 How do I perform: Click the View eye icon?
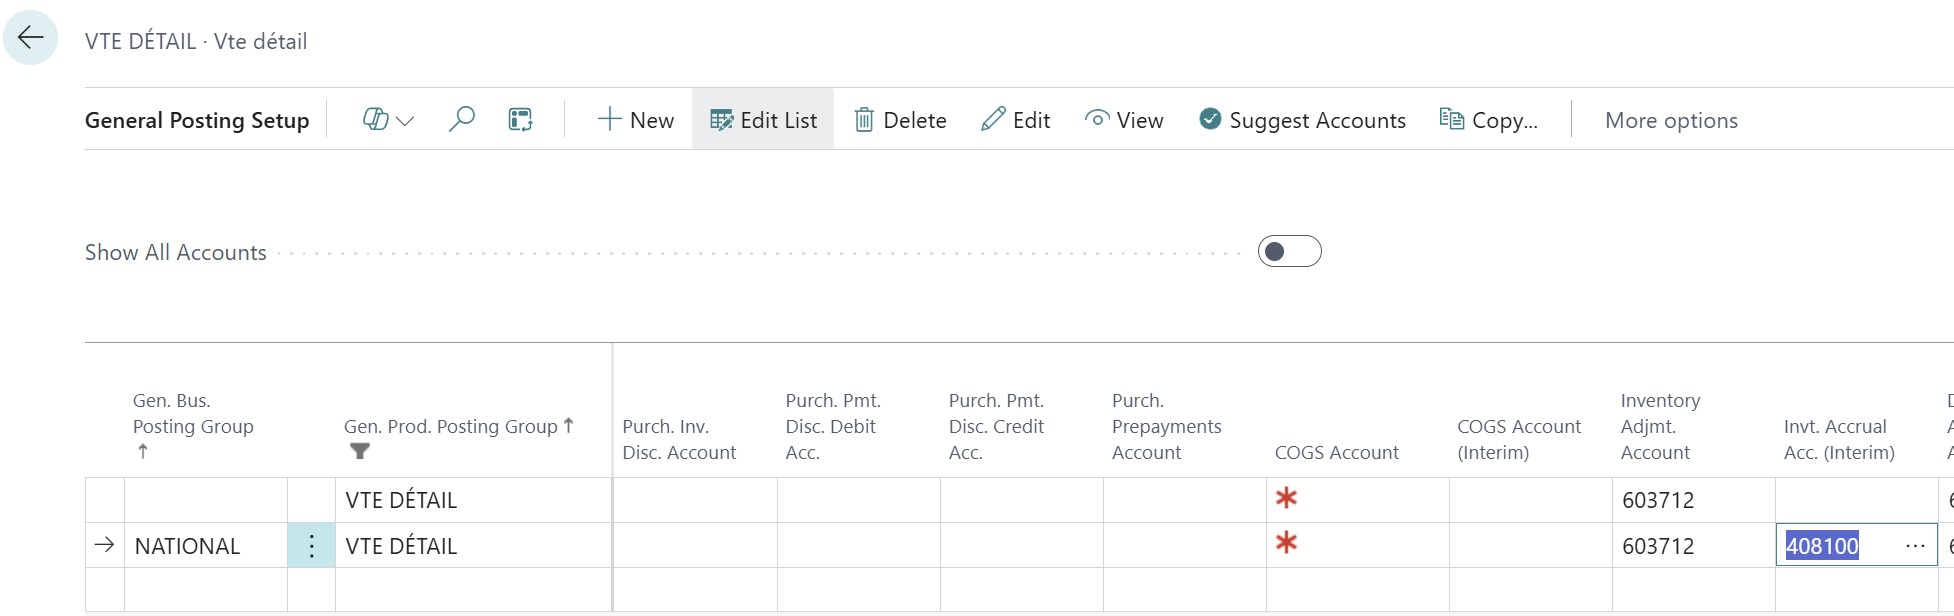click(x=1097, y=120)
